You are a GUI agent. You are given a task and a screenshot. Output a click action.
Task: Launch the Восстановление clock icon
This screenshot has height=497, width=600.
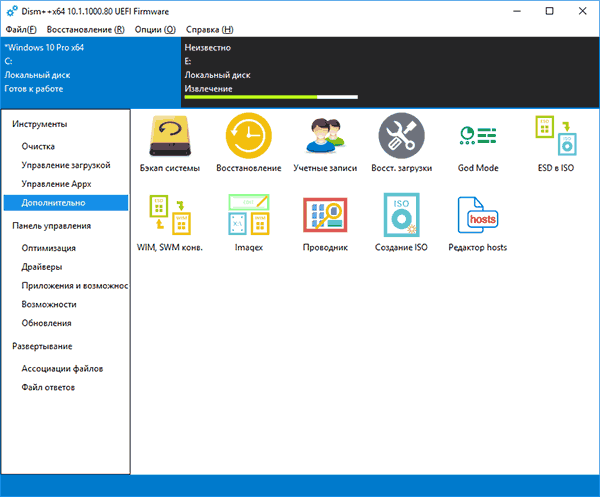tap(249, 143)
